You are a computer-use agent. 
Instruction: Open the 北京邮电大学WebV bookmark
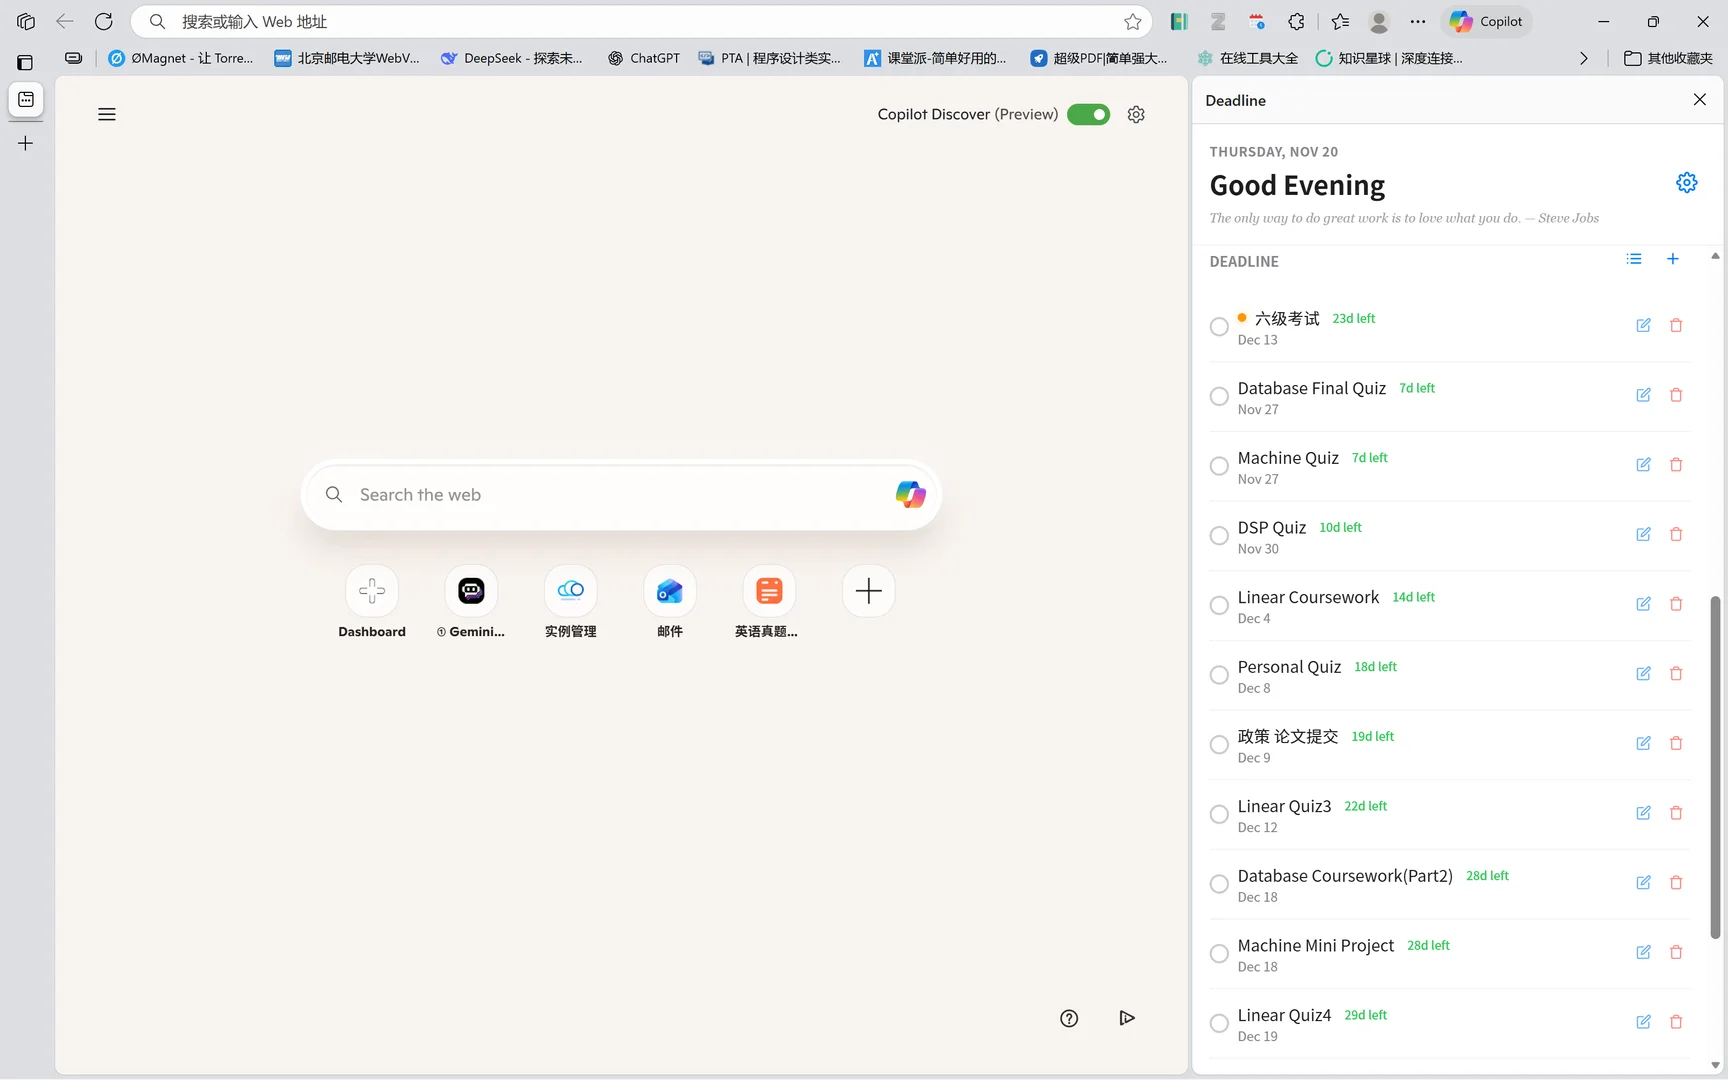[x=347, y=58]
